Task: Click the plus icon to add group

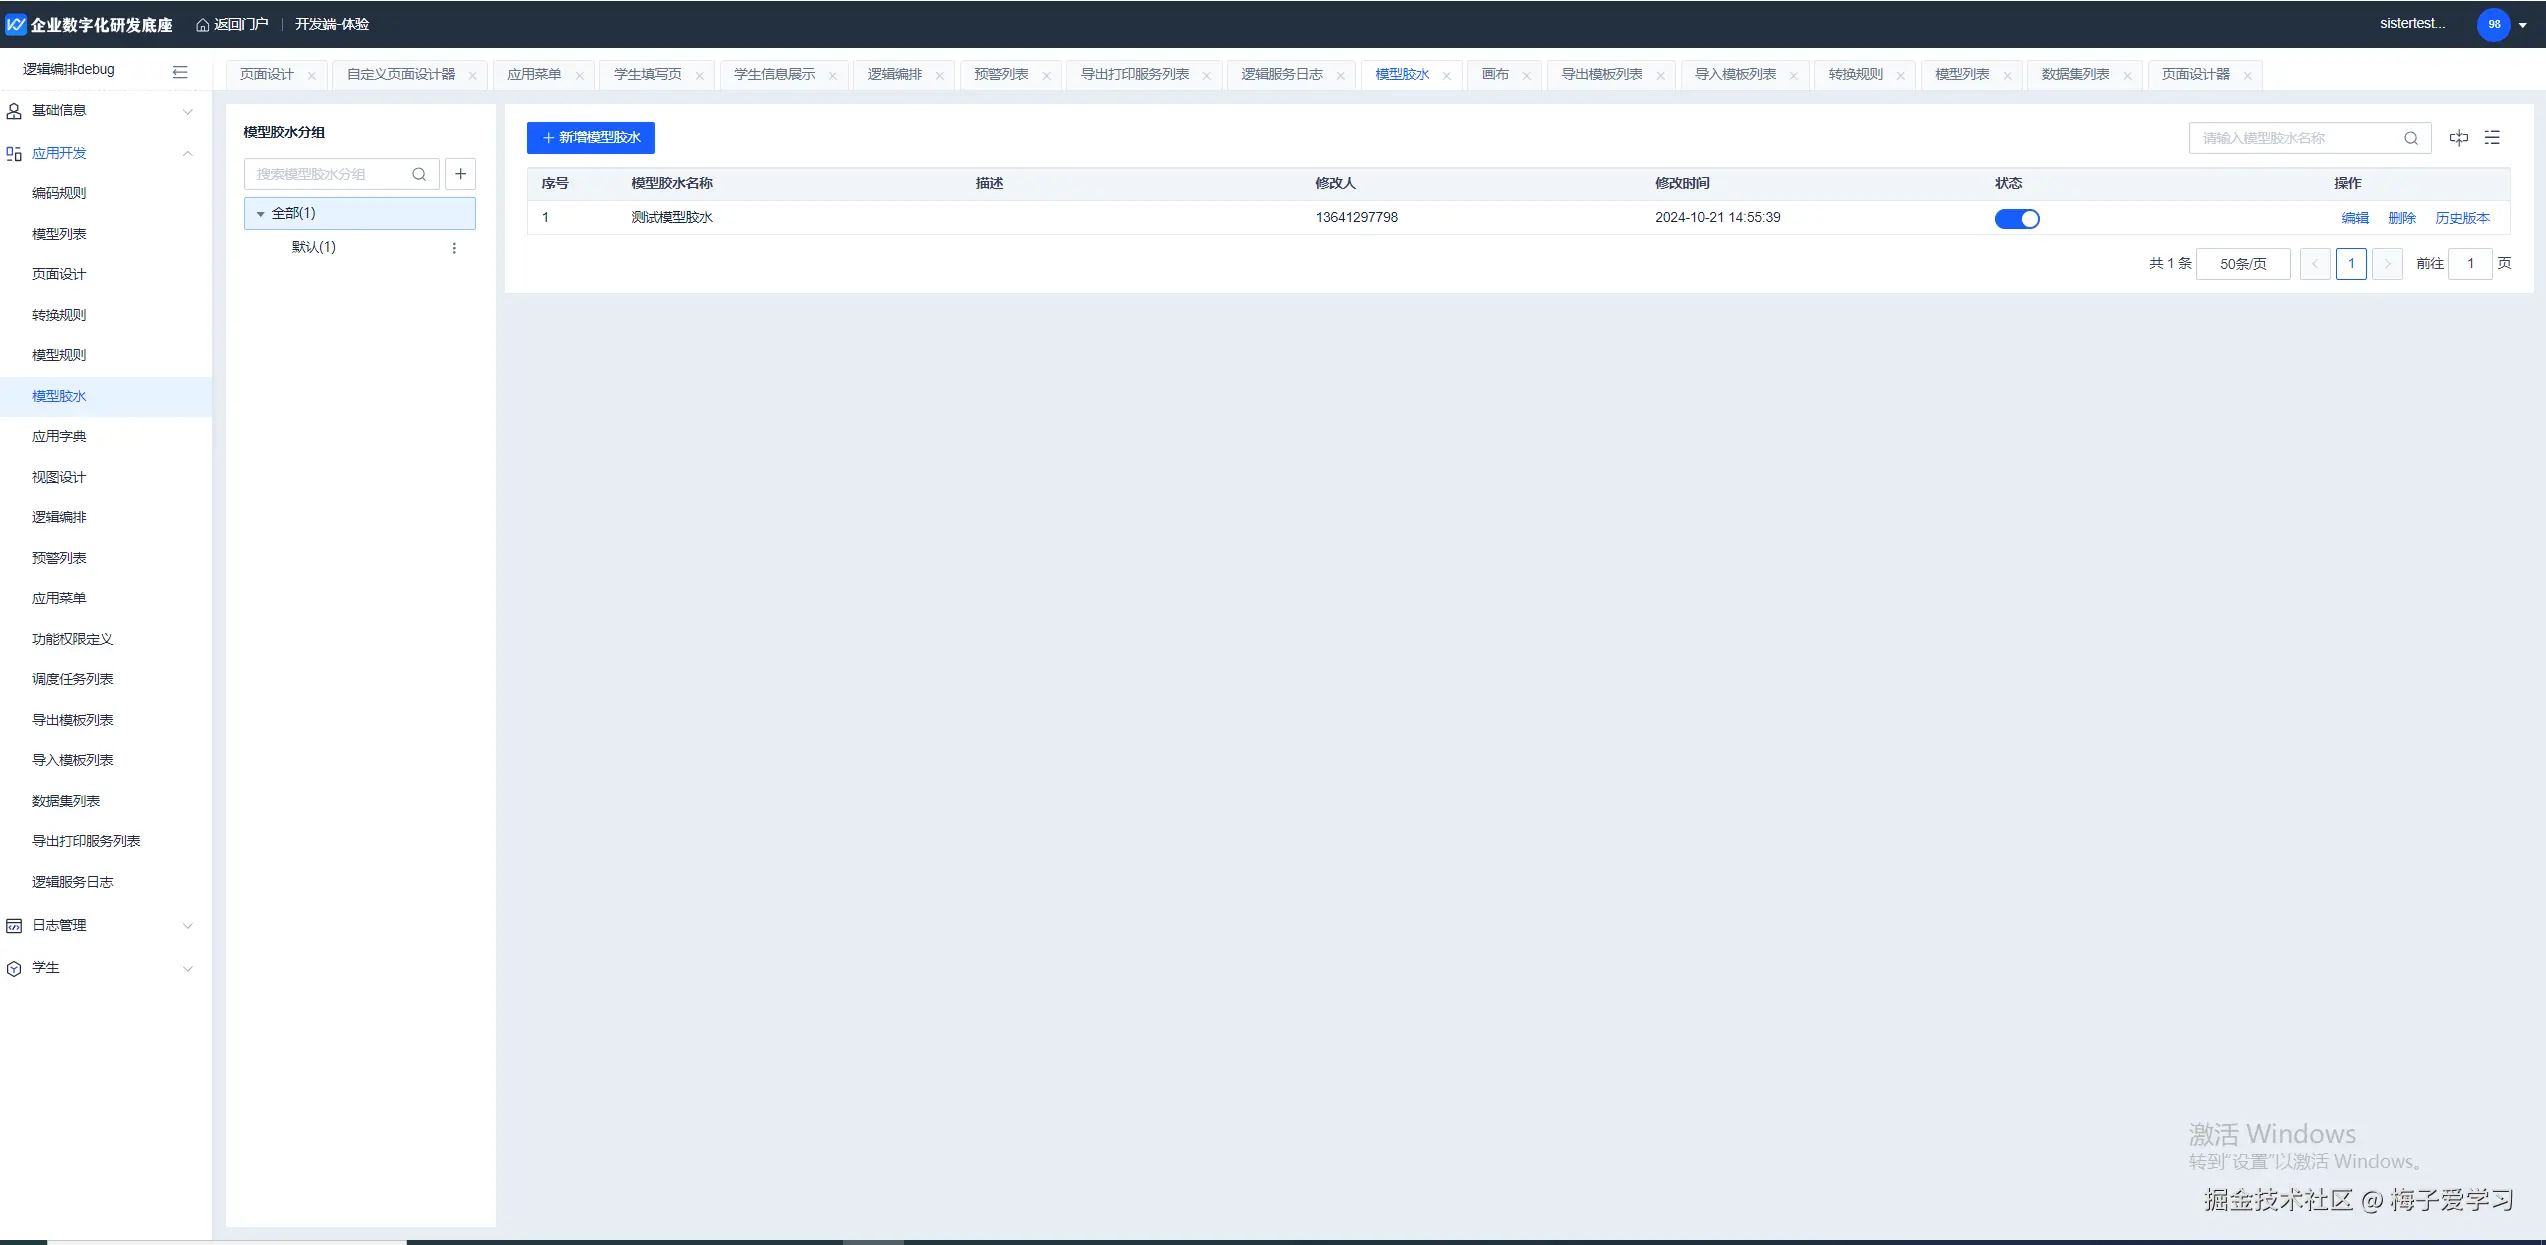Action: tap(460, 174)
